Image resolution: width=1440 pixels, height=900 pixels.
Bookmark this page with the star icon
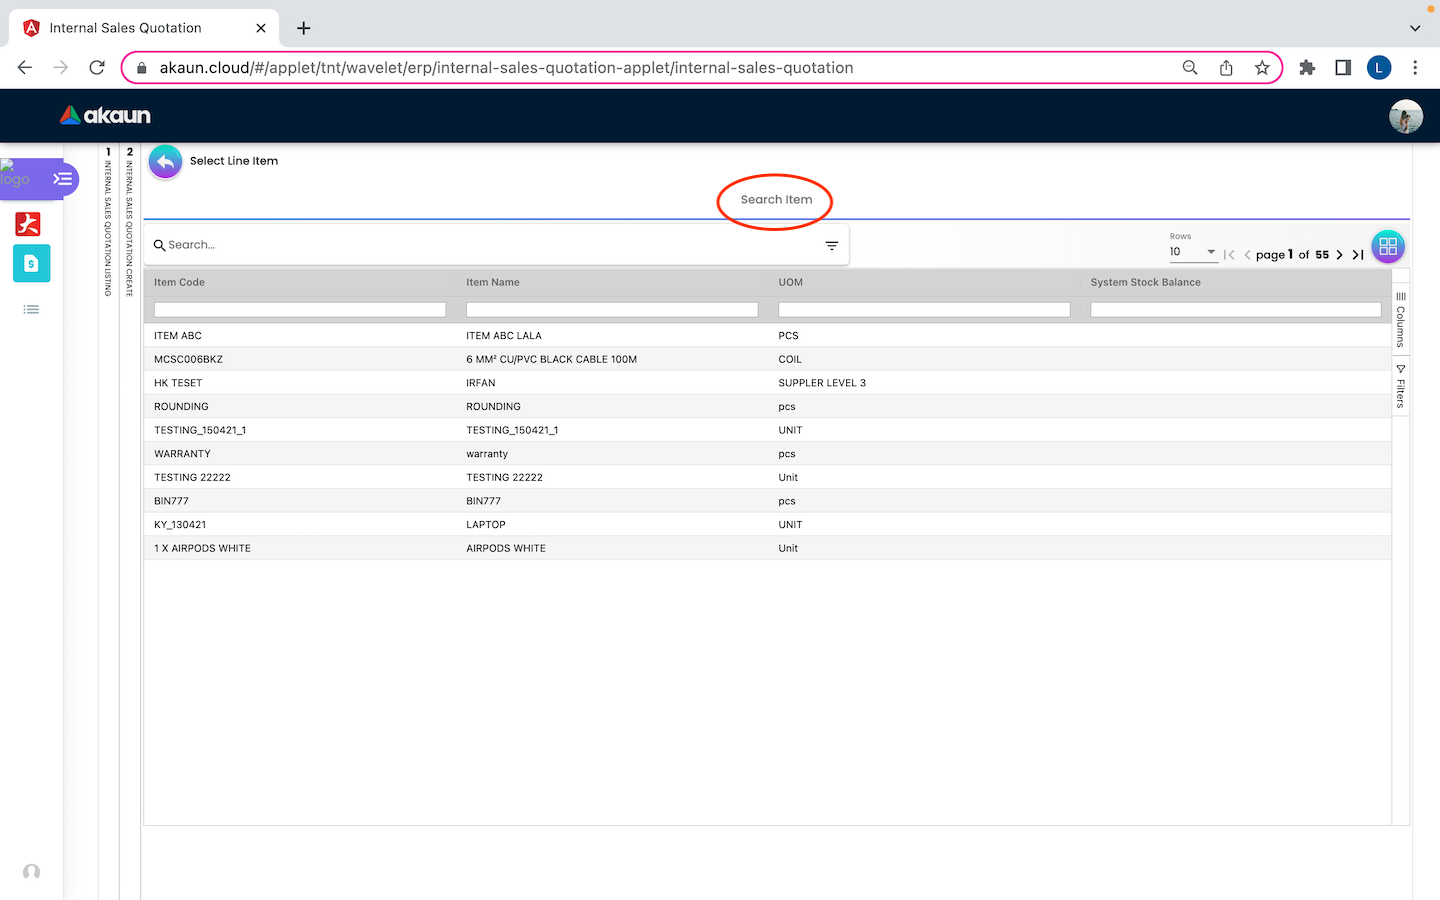[1262, 68]
